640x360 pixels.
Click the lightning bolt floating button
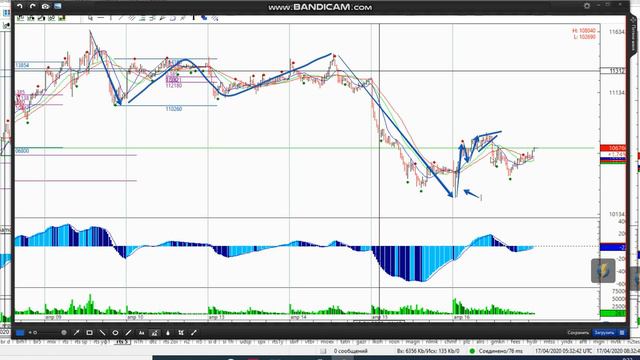tap(603, 271)
